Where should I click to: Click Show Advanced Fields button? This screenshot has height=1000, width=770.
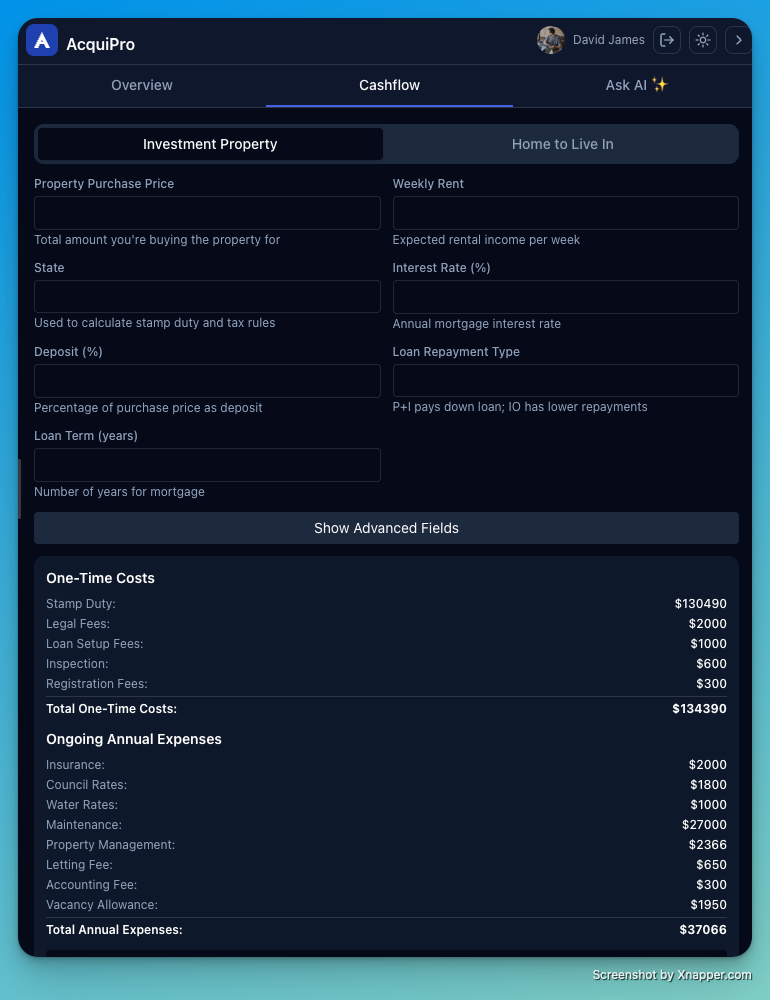(x=386, y=528)
